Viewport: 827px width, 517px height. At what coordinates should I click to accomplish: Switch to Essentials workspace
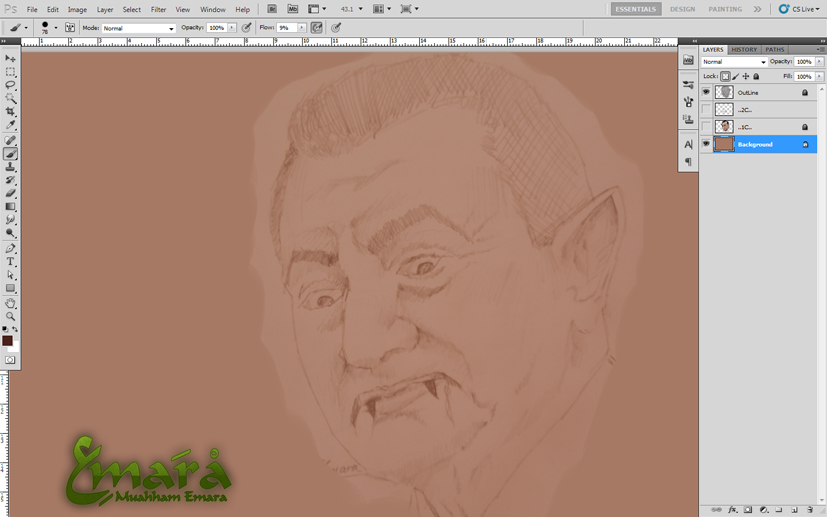tap(636, 9)
